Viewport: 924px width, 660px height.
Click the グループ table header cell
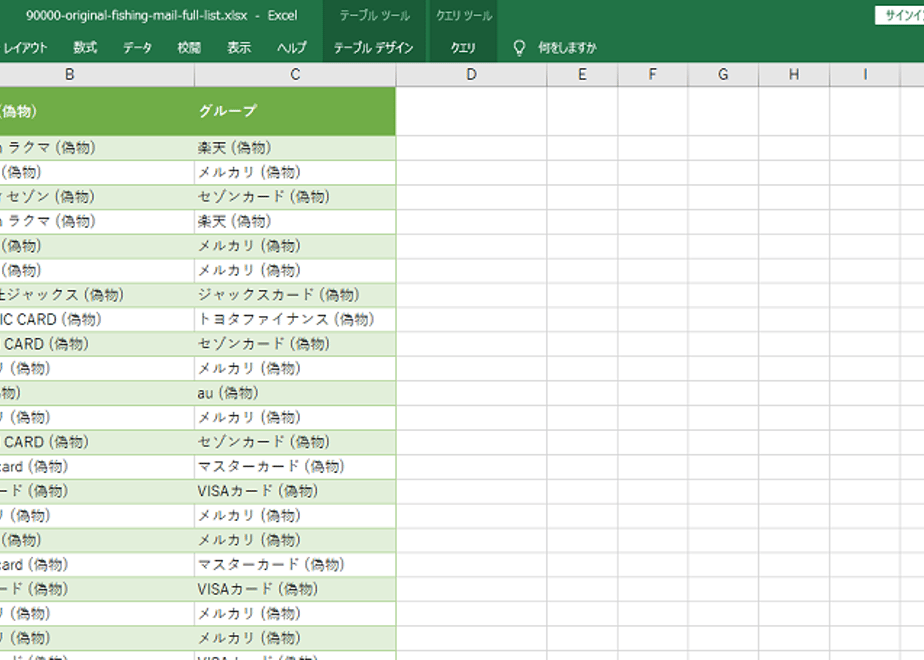point(295,111)
